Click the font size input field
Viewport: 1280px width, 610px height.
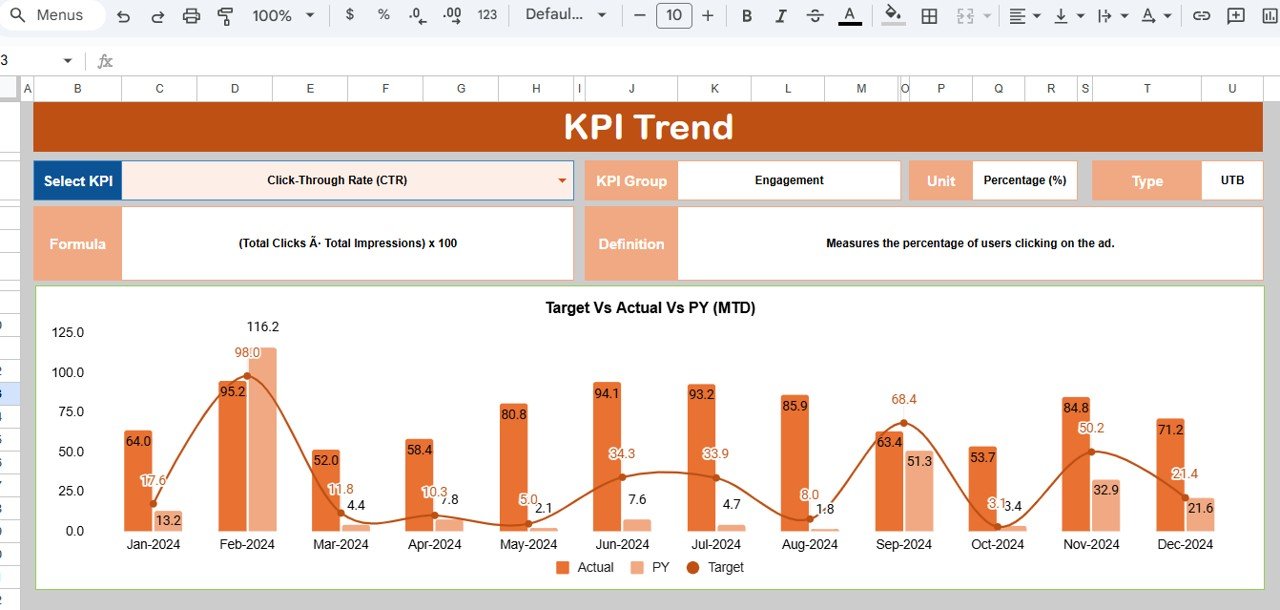point(674,16)
